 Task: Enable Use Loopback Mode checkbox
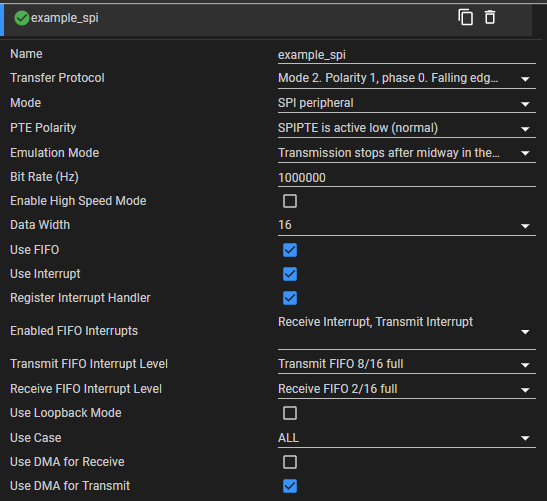pos(290,413)
